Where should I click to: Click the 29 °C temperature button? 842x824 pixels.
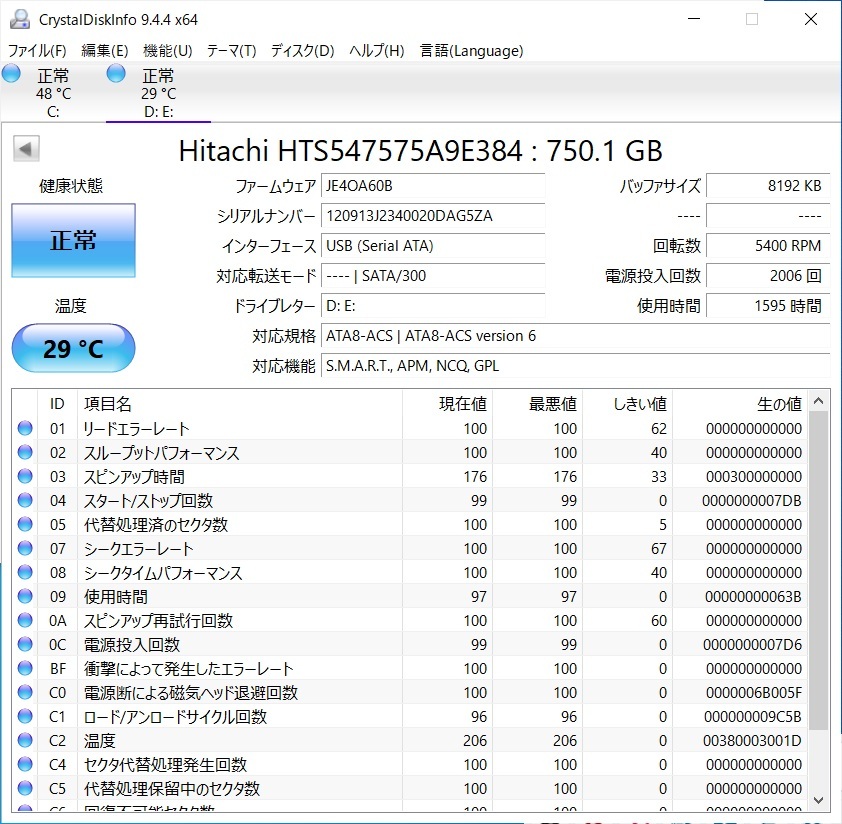pos(74,348)
